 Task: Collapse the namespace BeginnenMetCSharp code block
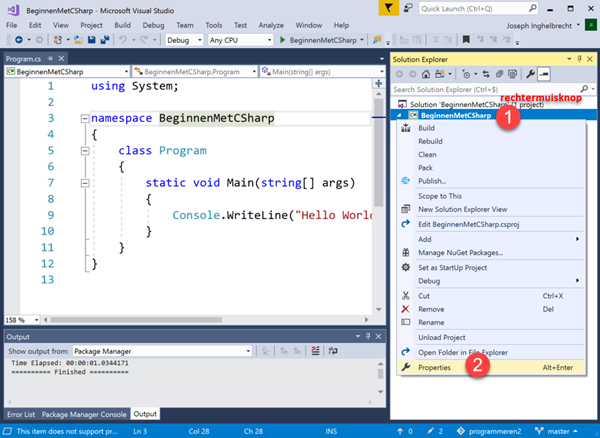pos(85,119)
